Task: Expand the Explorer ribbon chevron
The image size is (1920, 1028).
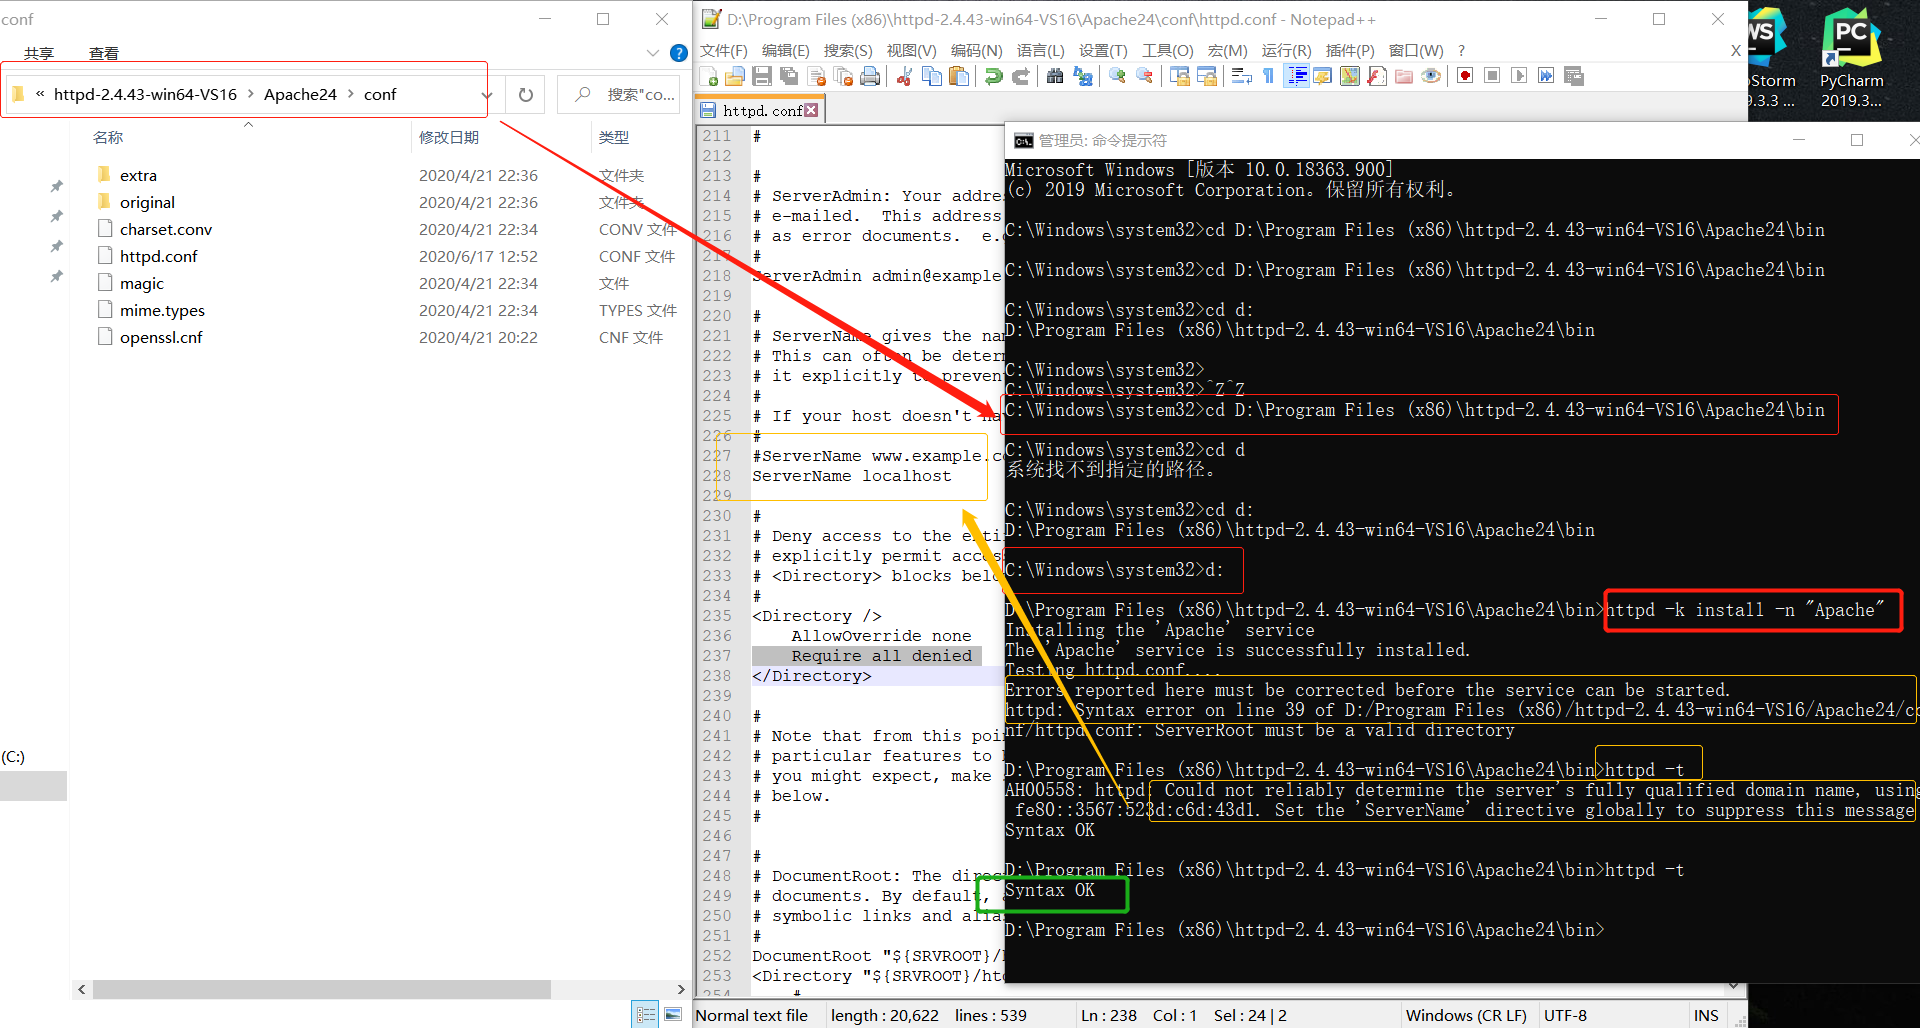Action: [x=652, y=53]
